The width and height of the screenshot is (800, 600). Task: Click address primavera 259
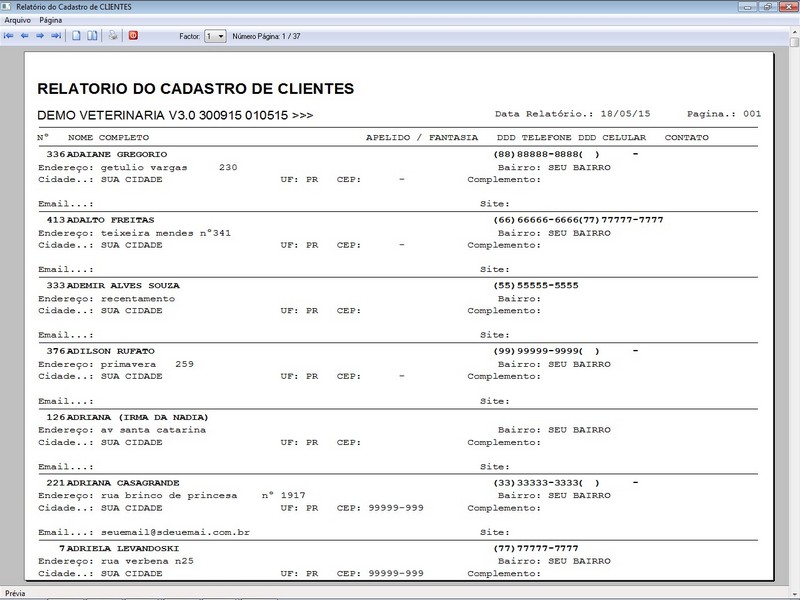coord(147,364)
